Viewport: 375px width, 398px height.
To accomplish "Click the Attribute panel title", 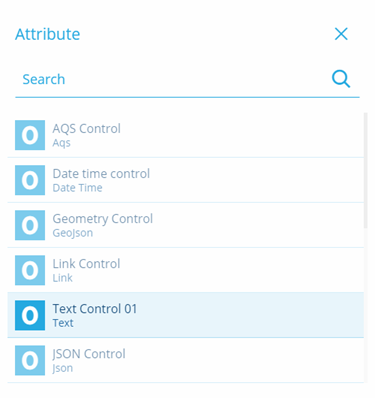I will point(47,34).
